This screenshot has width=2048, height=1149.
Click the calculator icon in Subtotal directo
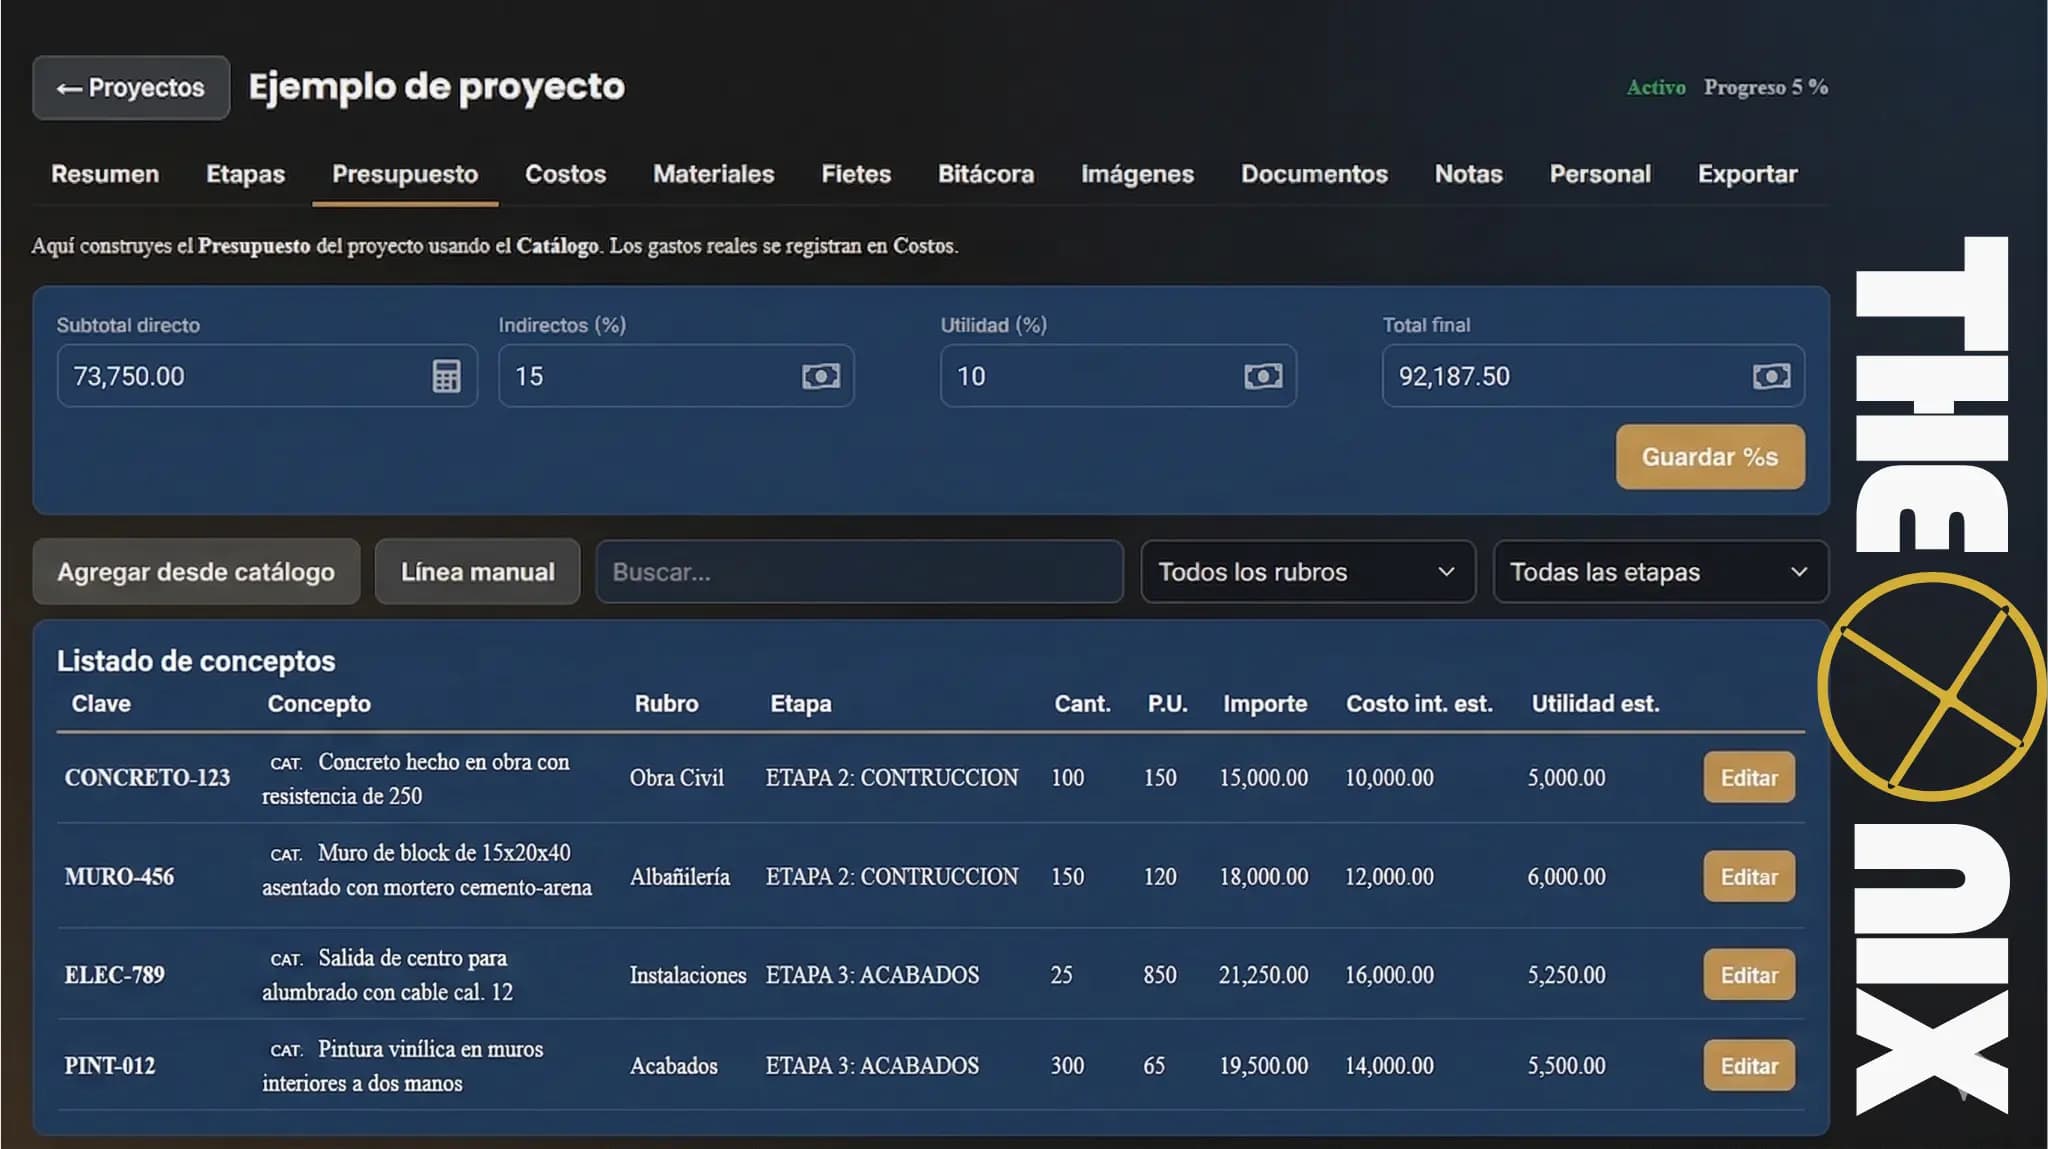click(446, 376)
